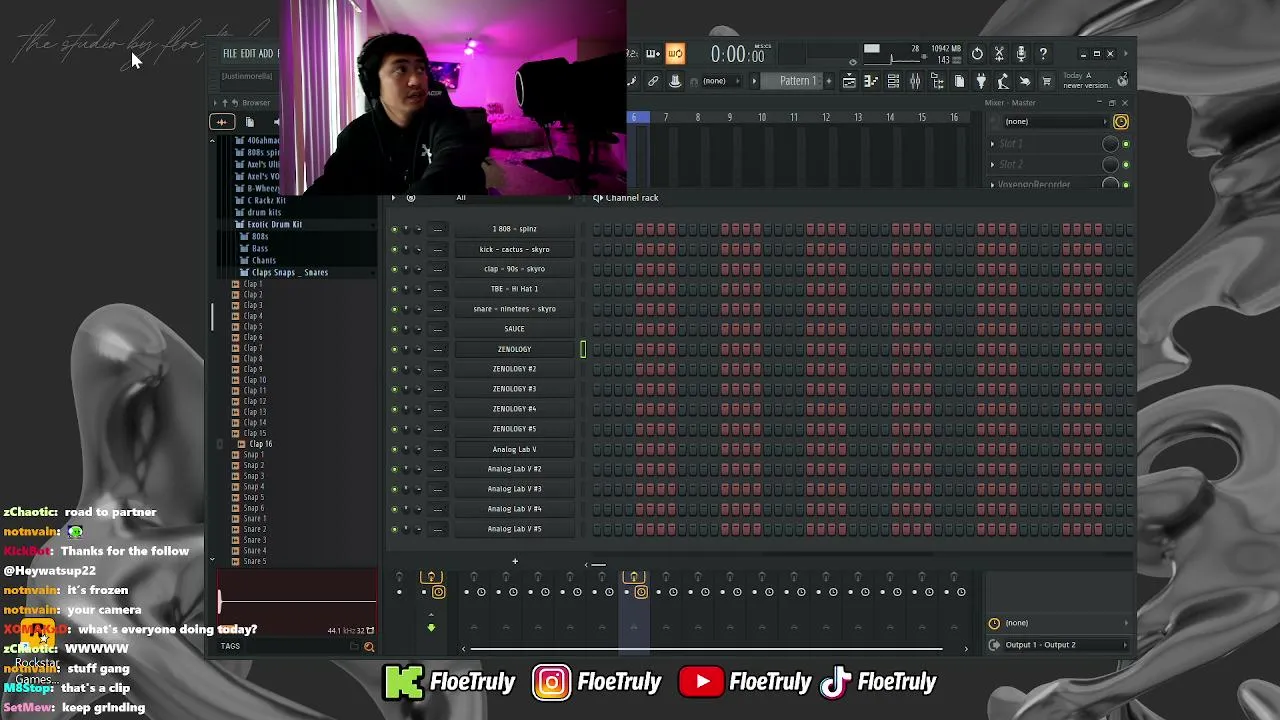Click the browser search magnifier icon
The width and height of the screenshot is (1280, 720).
tap(369, 647)
